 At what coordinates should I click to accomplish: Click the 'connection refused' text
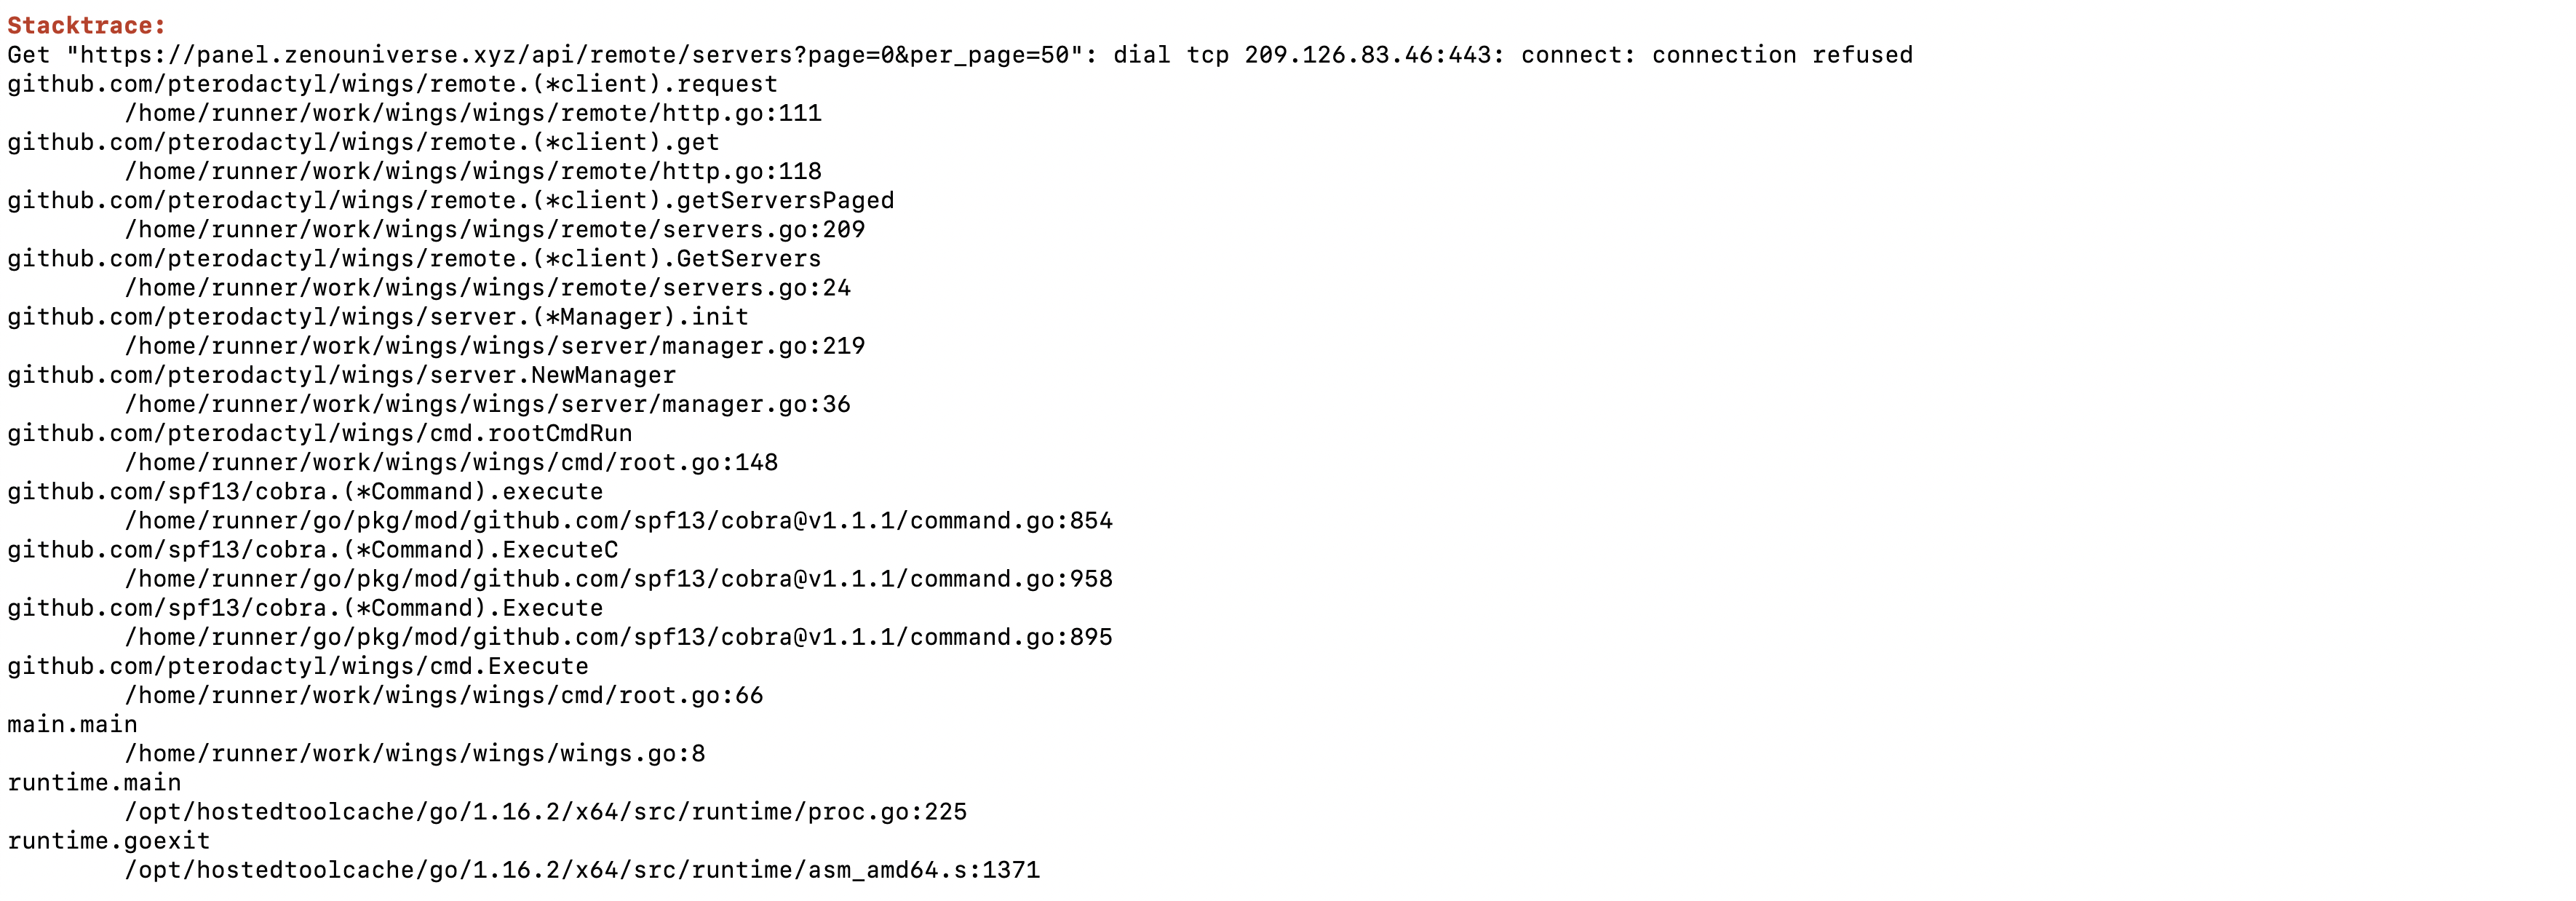1782,55
